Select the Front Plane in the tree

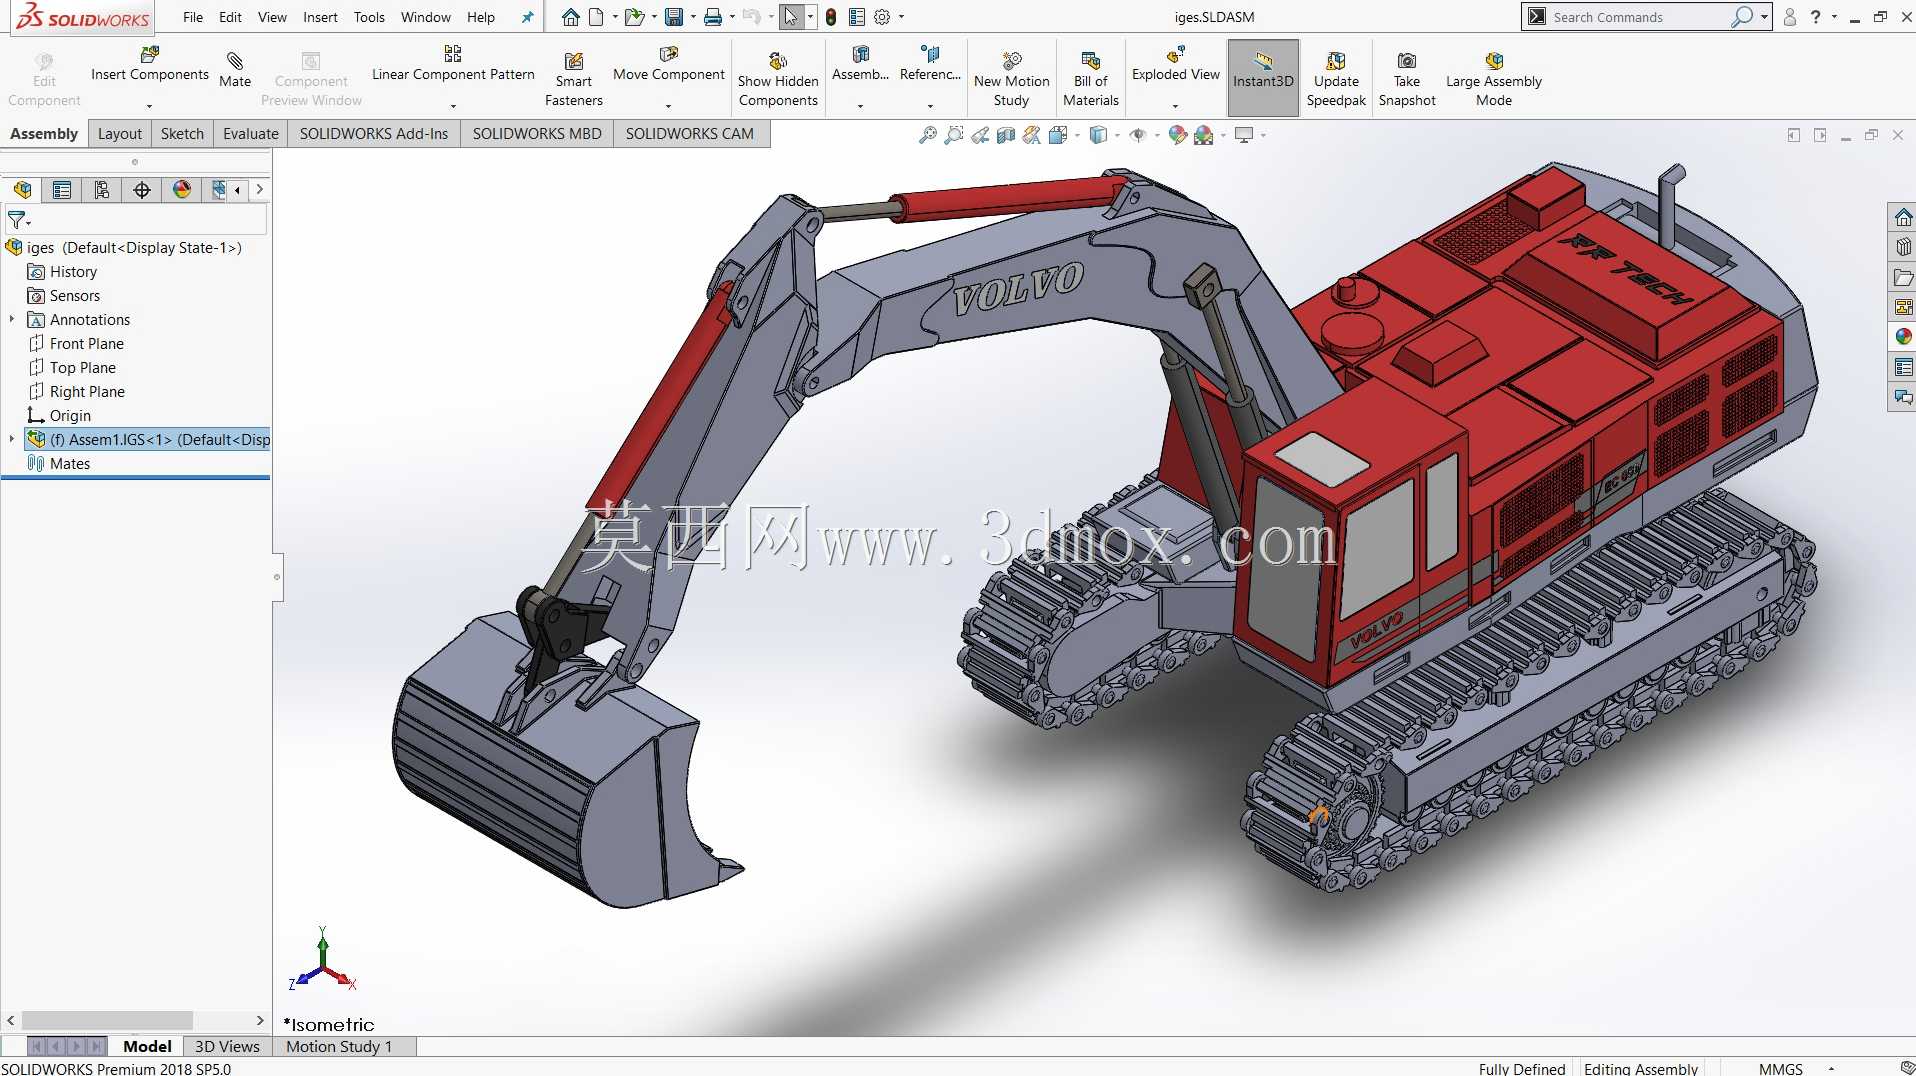pos(87,344)
